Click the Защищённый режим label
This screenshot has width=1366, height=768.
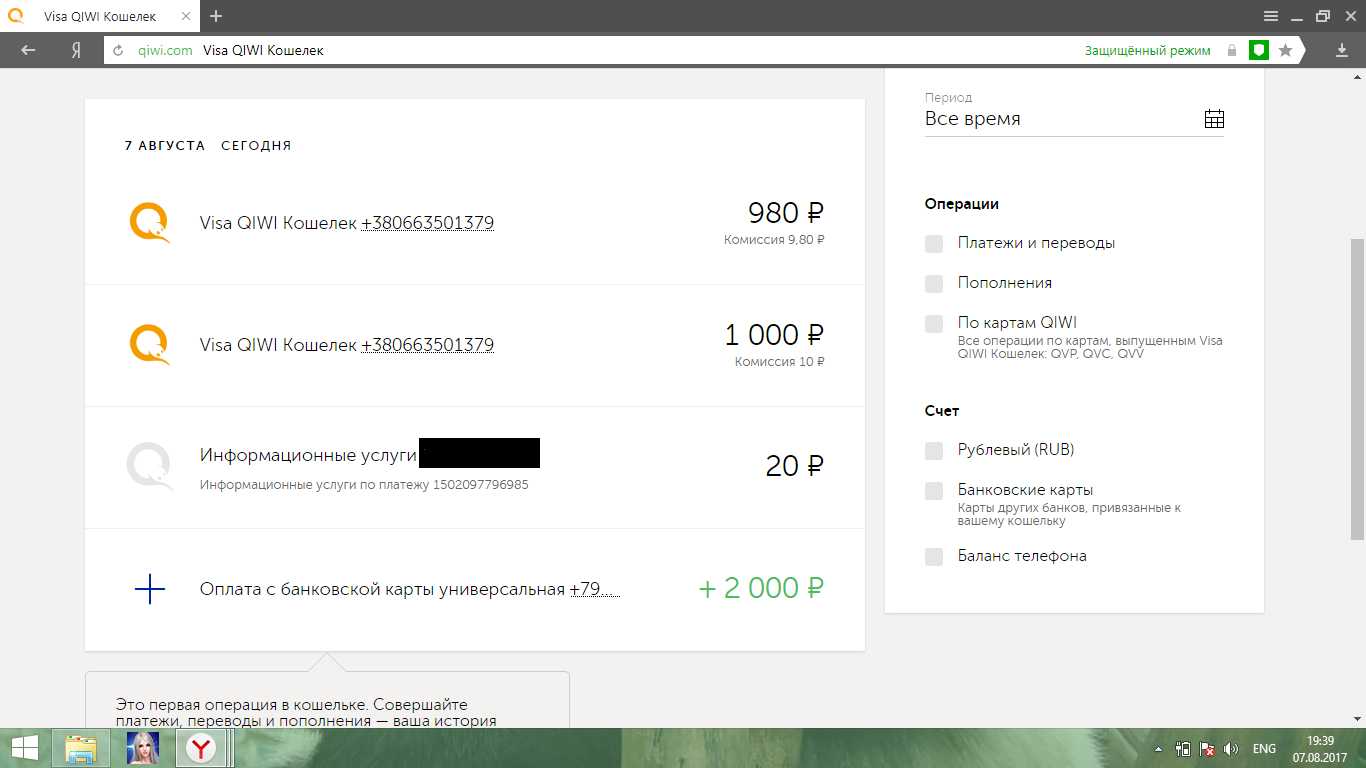(x=1147, y=50)
